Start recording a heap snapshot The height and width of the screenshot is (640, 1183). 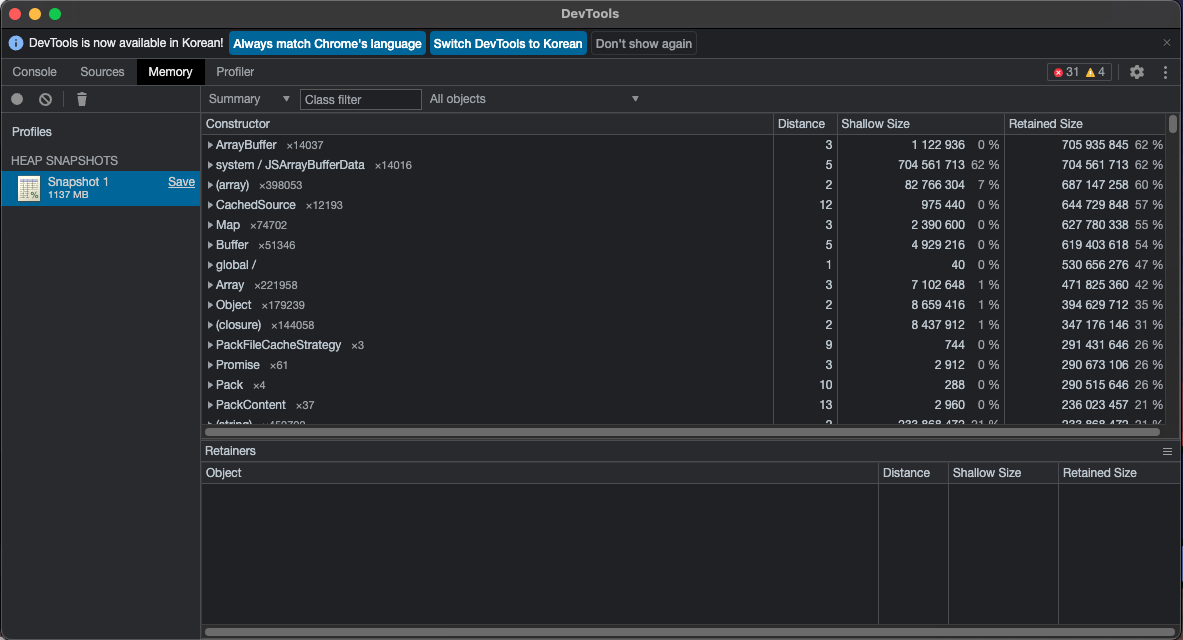(17, 99)
